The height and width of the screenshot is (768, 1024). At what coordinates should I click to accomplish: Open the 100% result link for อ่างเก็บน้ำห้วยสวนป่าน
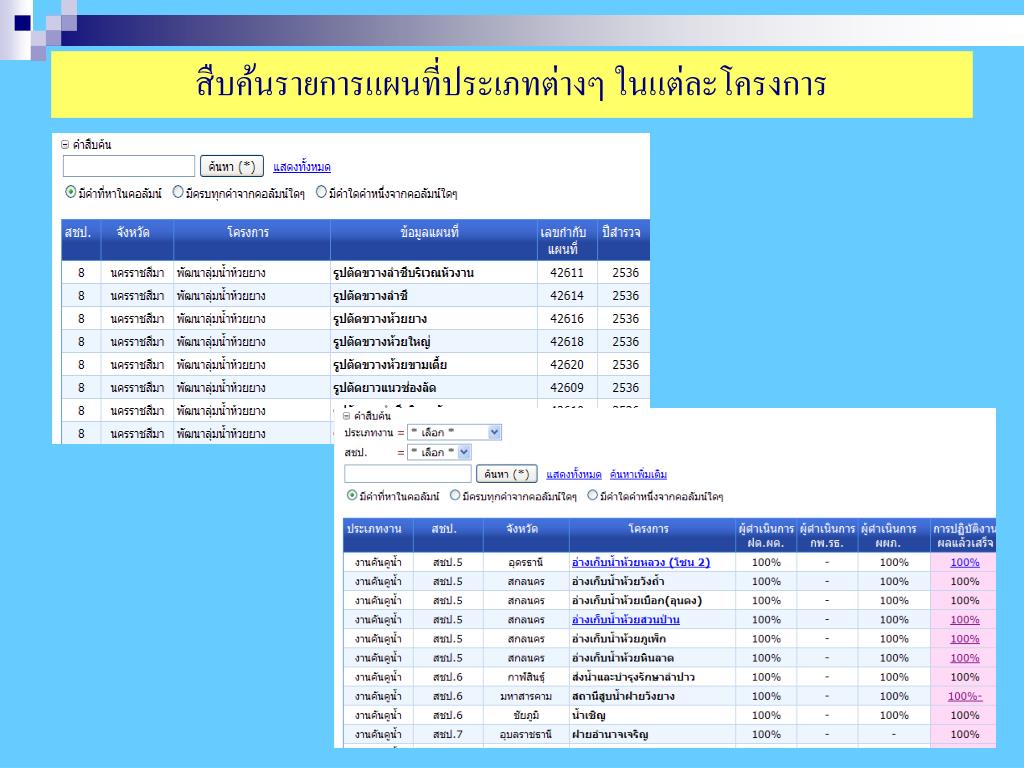tap(965, 620)
